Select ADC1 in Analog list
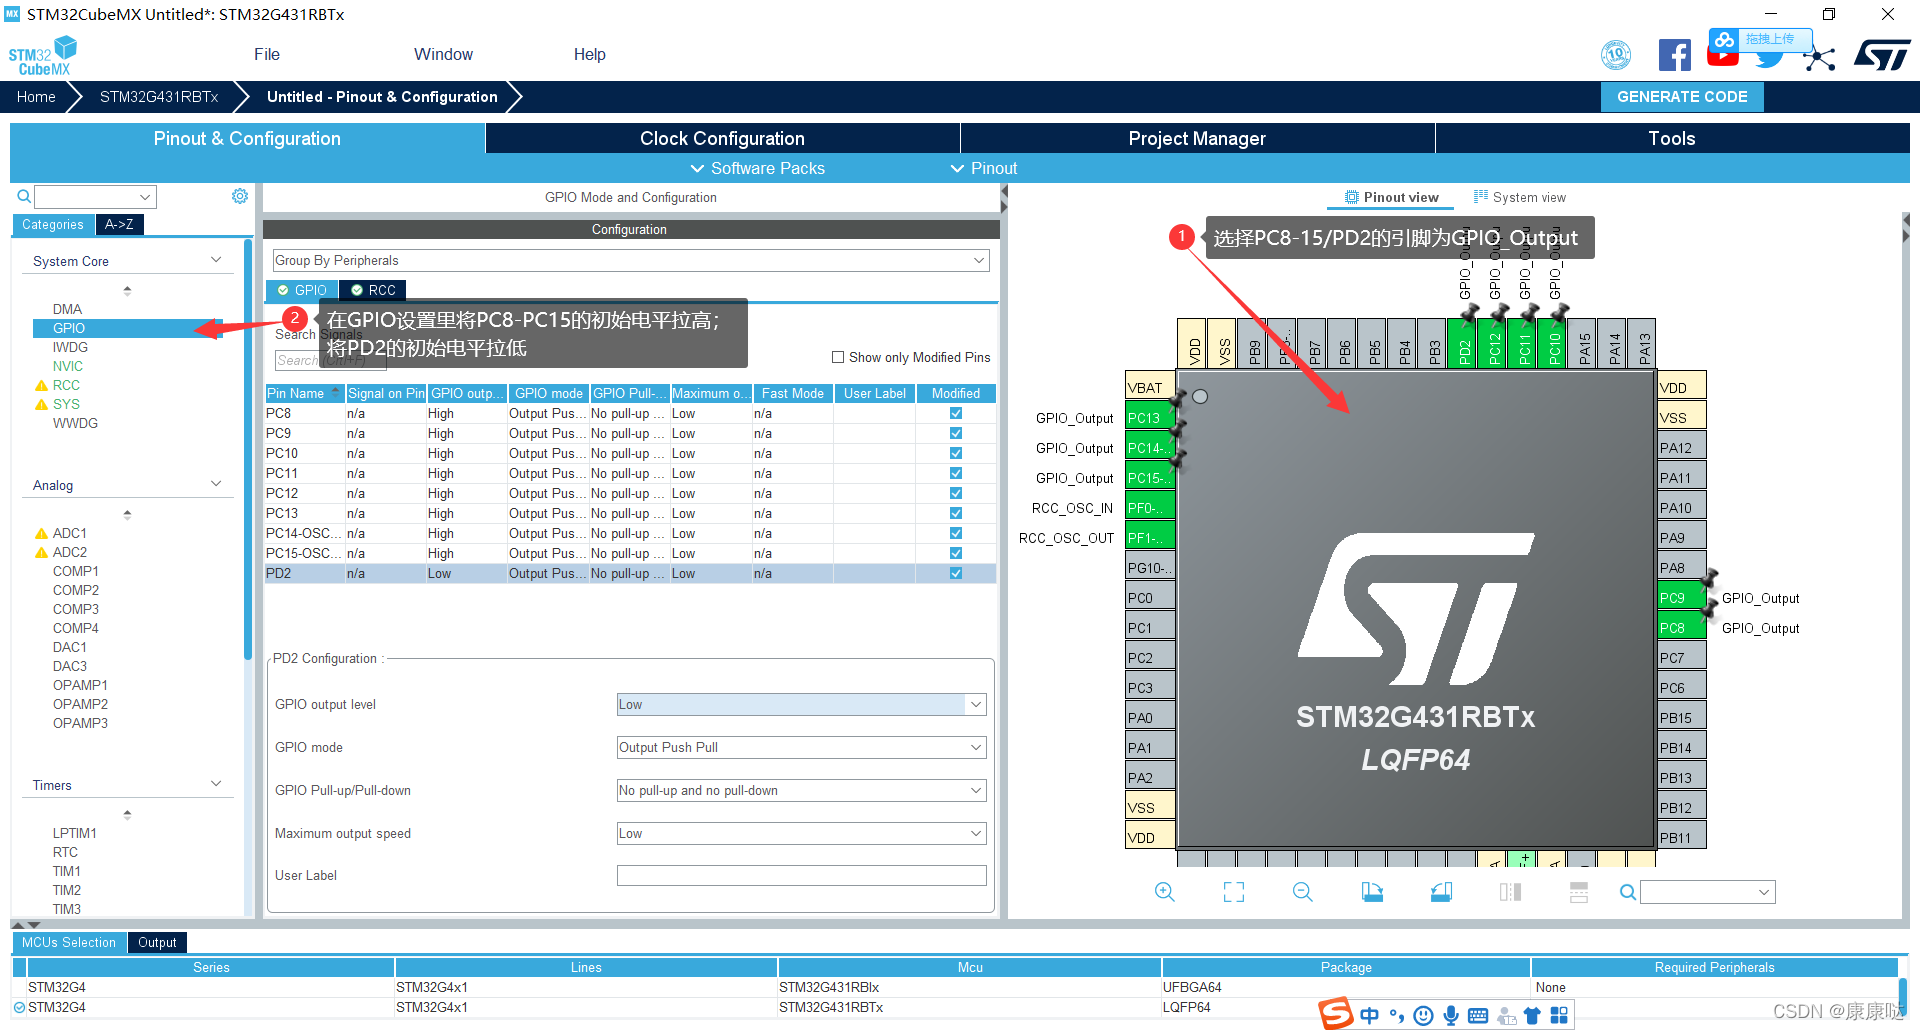Viewport: 1920px width, 1030px height. click(x=70, y=533)
